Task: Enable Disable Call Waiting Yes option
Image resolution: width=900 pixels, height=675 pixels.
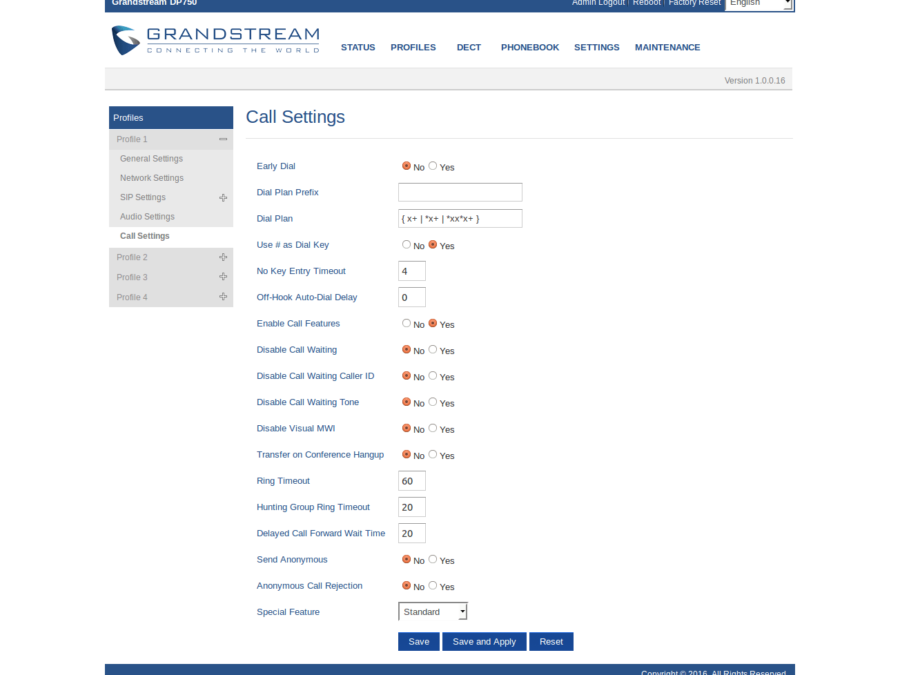Action: [x=433, y=350]
